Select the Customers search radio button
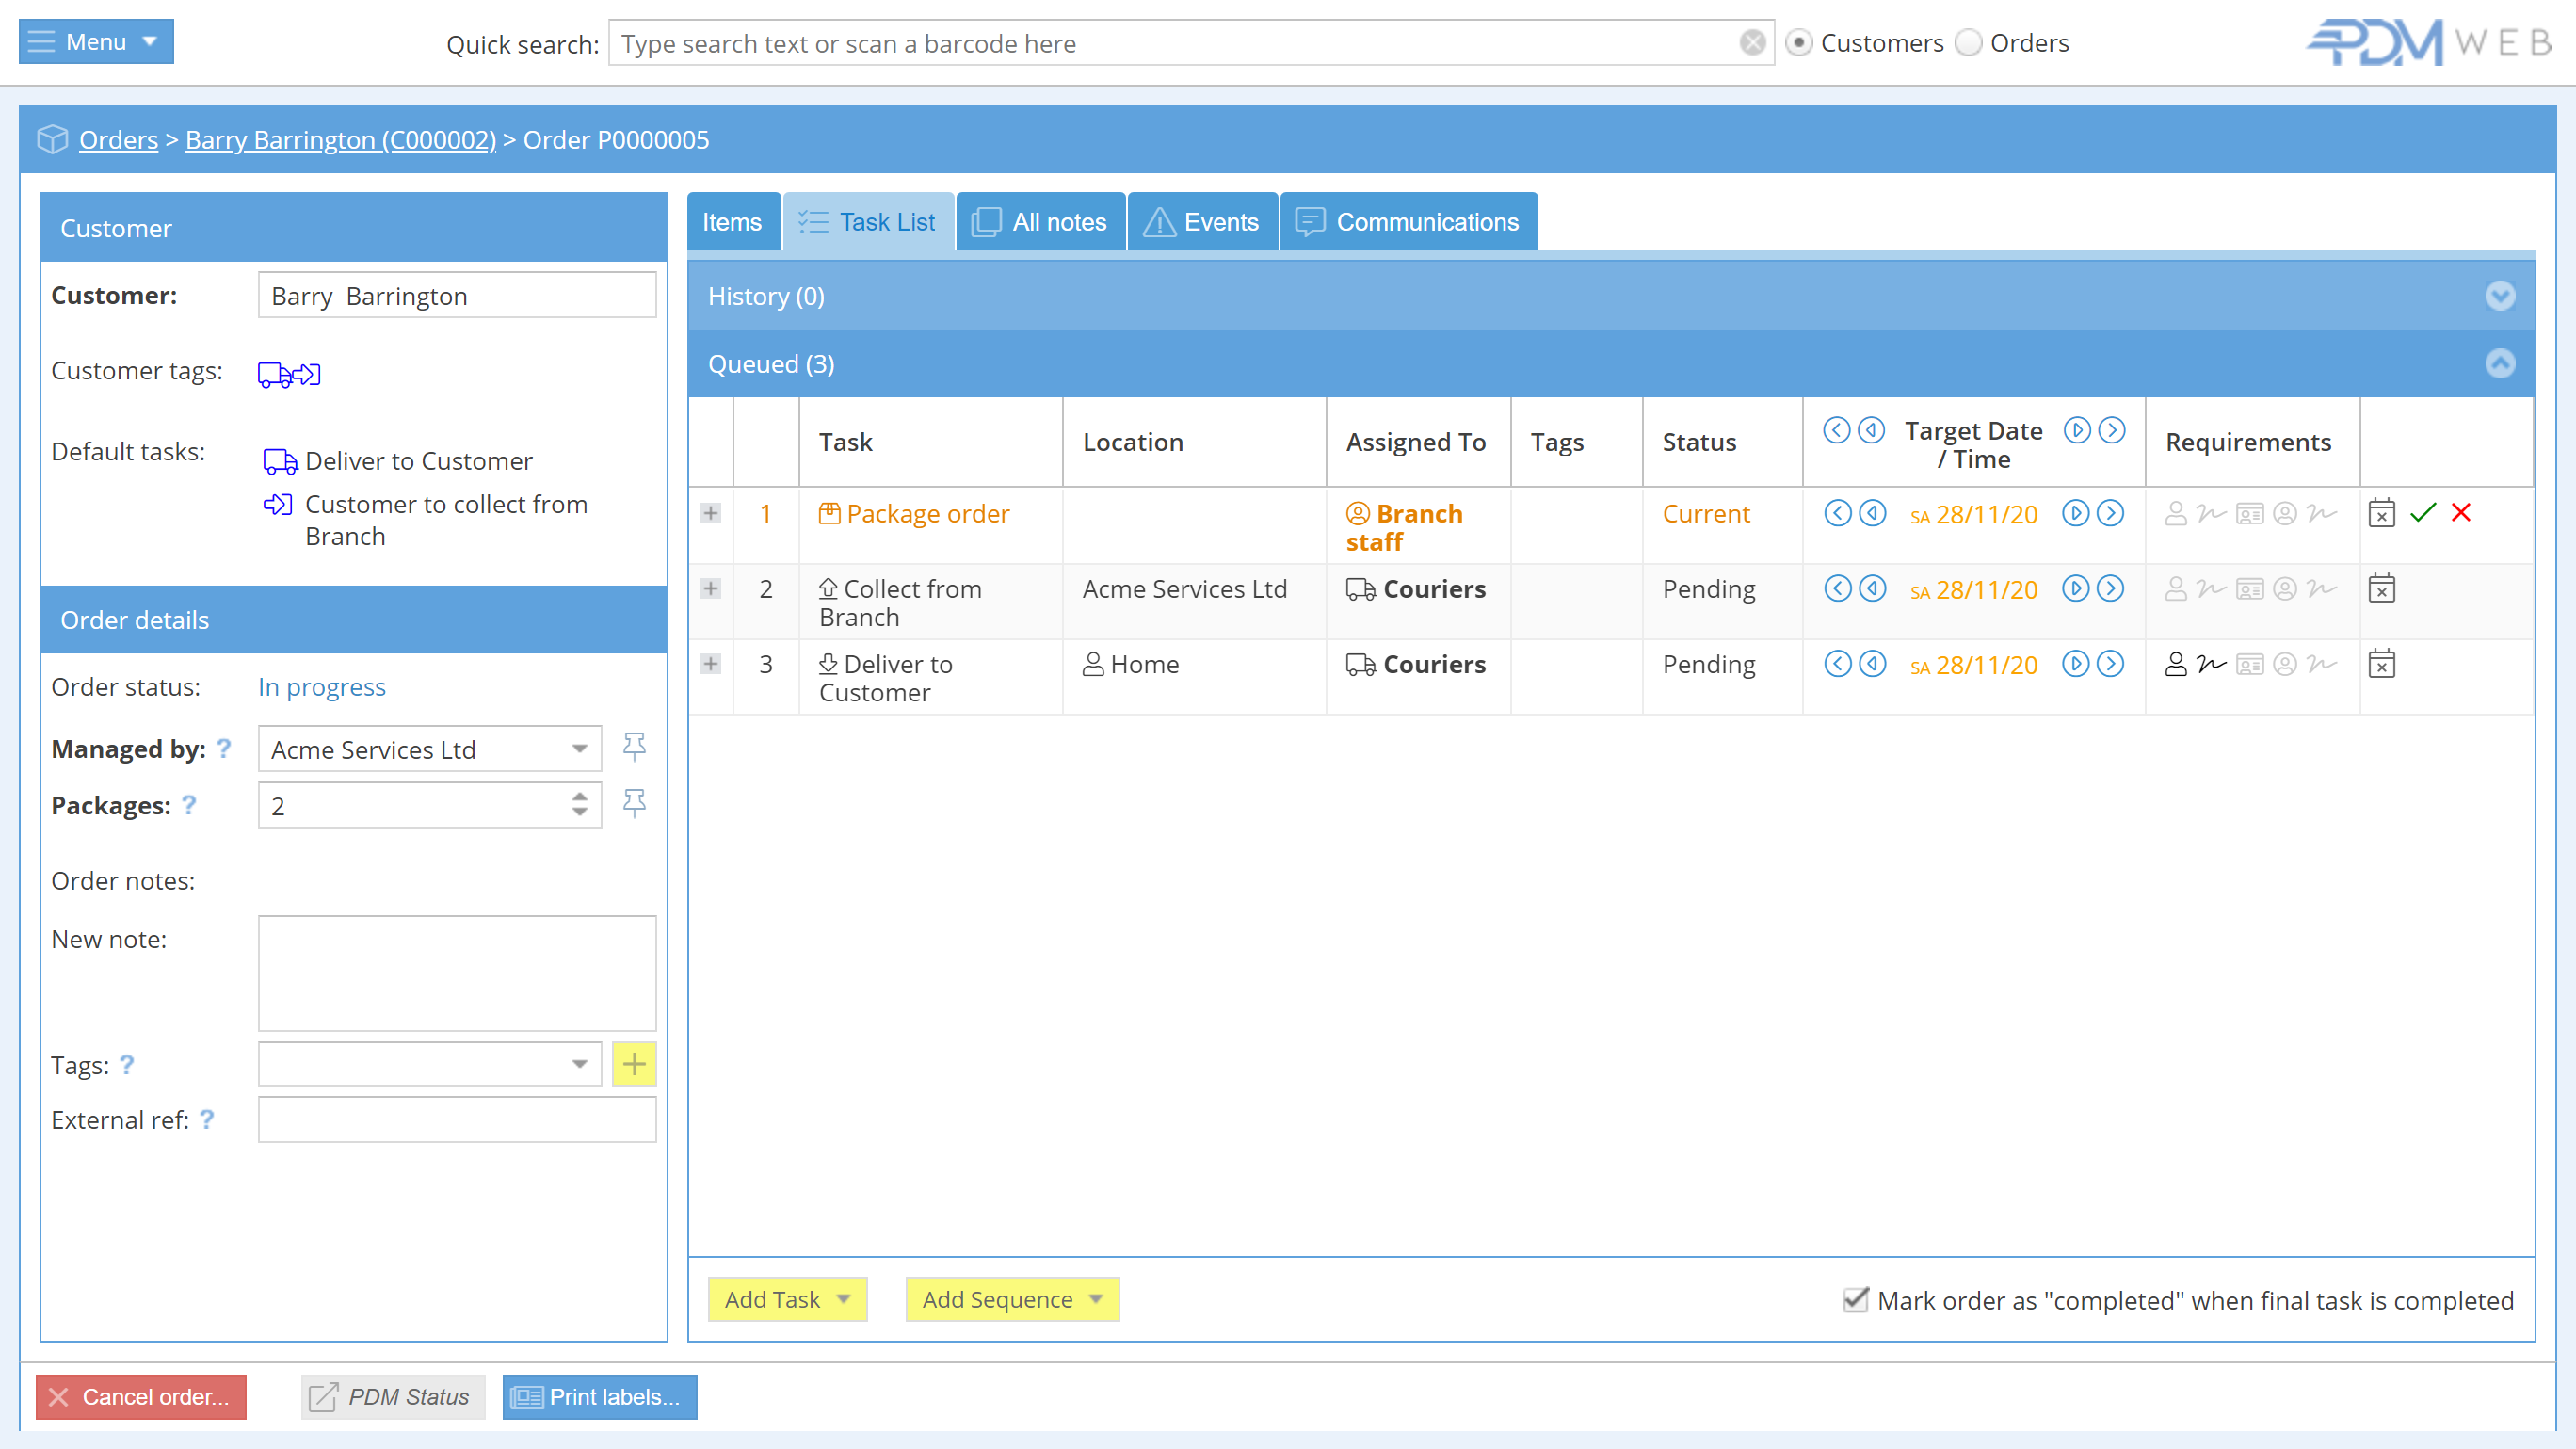Screen dimensions: 2576x1449 1798,43
